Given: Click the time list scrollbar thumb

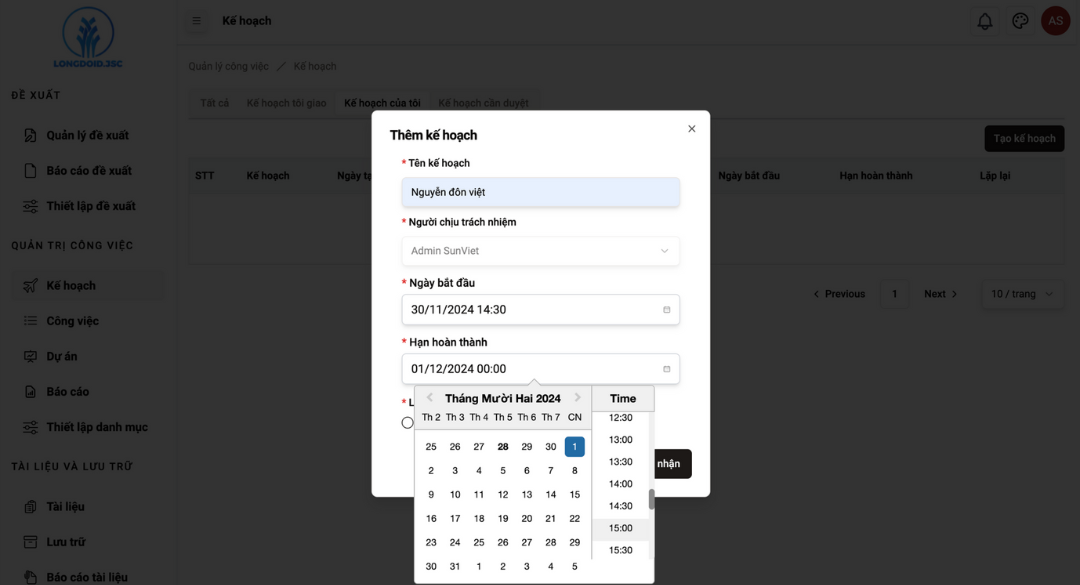Looking at the screenshot, I should 652,499.
